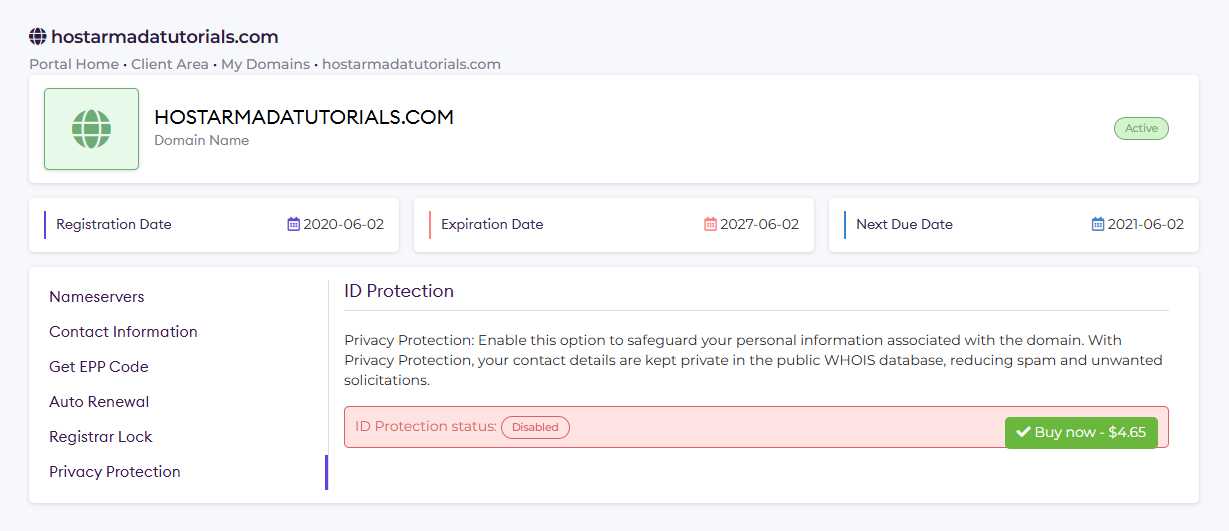Open the Registrar Lock section
Image resolution: width=1229 pixels, height=531 pixels.
101,437
